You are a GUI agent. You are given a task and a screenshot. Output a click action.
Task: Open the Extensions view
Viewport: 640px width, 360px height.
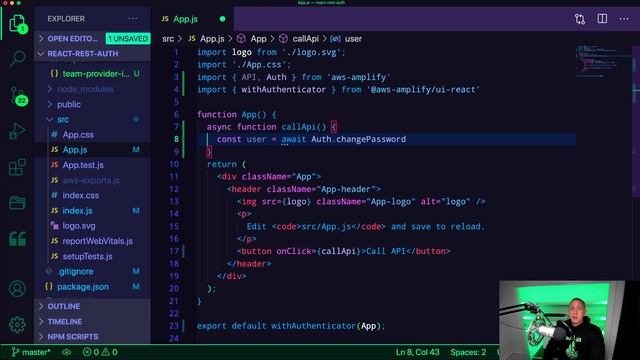(17, 167)
